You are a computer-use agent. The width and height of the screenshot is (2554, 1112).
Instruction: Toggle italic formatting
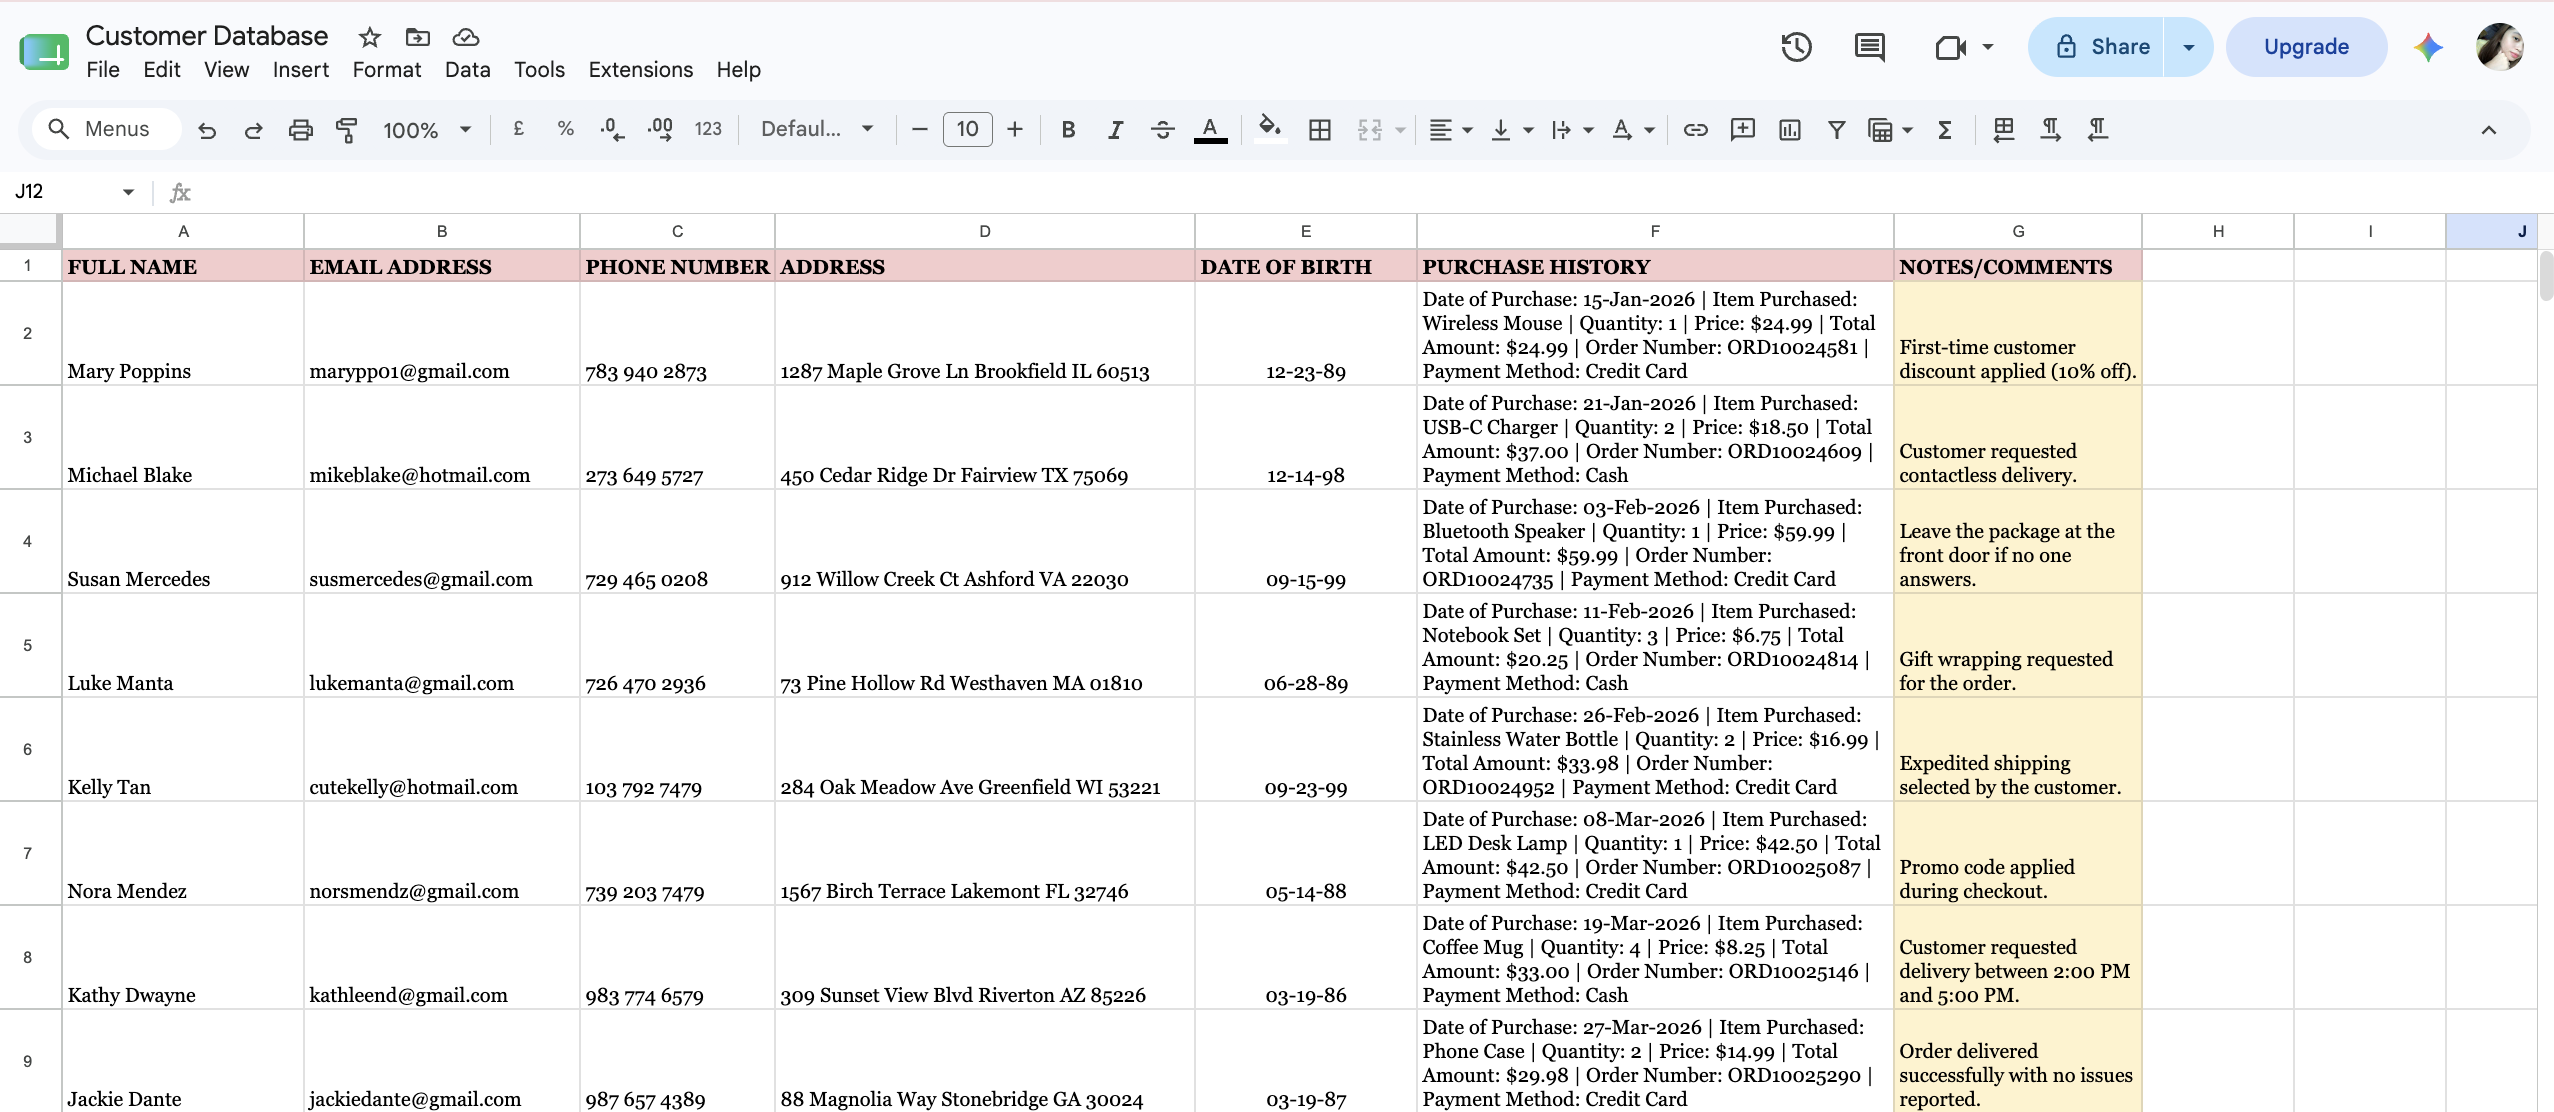[1115, 130]
